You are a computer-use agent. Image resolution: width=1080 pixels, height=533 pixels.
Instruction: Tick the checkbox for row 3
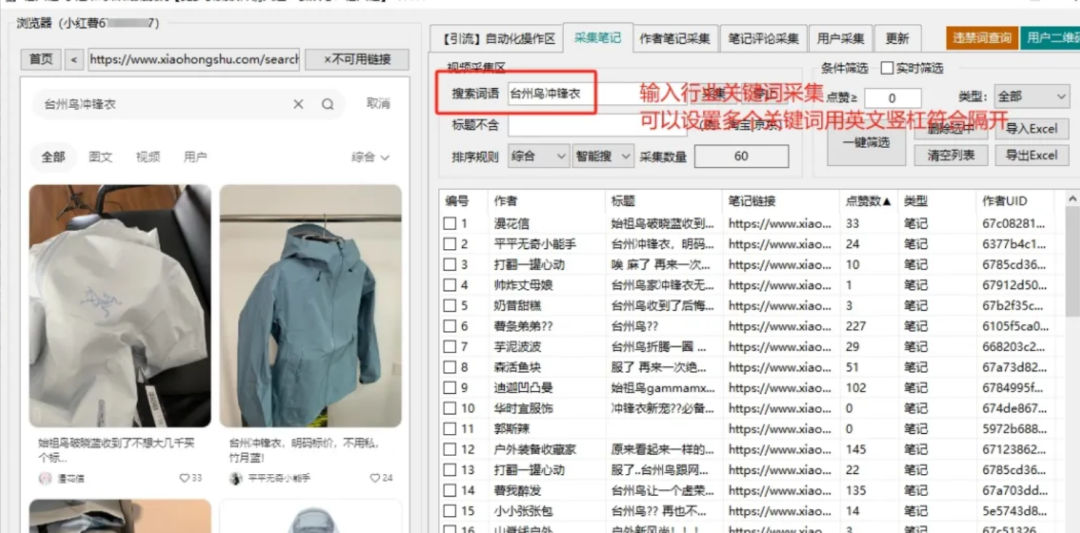(x=449, y=264)
